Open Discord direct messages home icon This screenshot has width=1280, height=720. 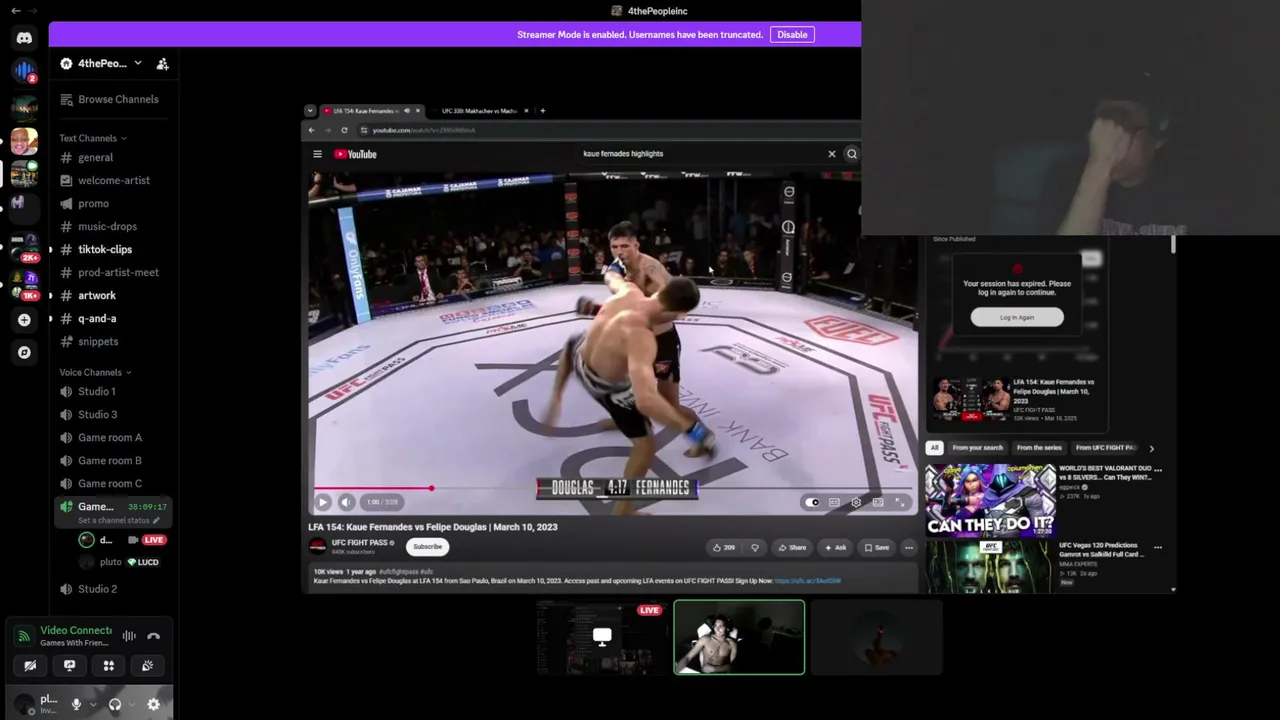pos(24,38)
